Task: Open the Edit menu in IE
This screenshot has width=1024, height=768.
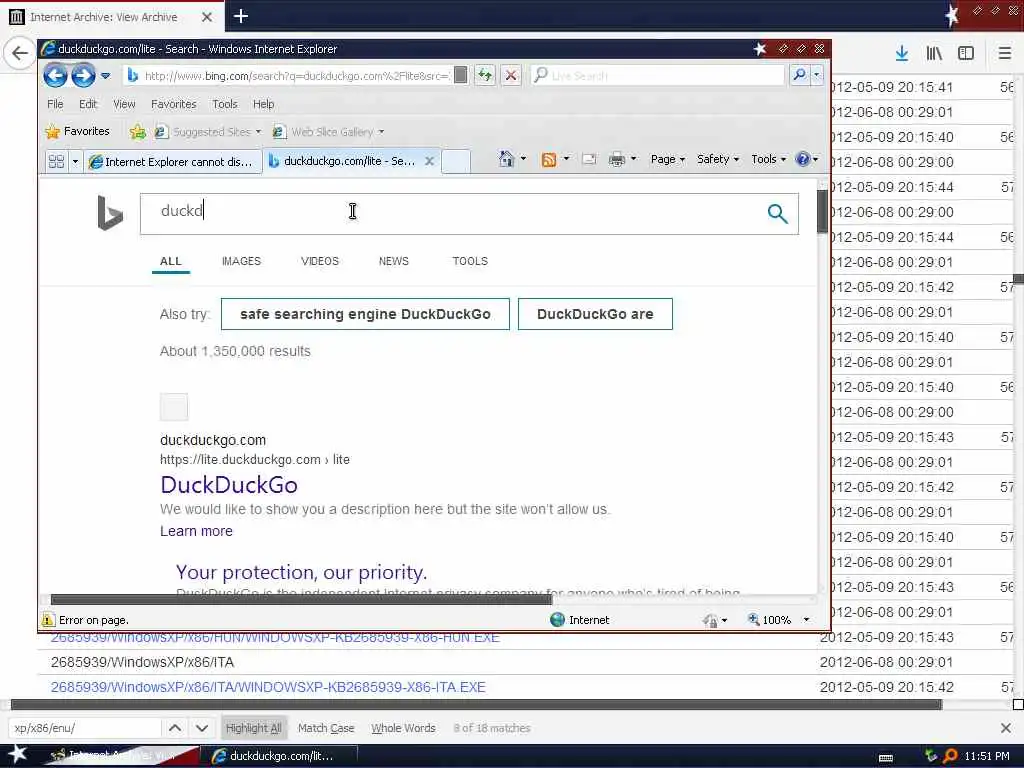Action: point(88,104)
